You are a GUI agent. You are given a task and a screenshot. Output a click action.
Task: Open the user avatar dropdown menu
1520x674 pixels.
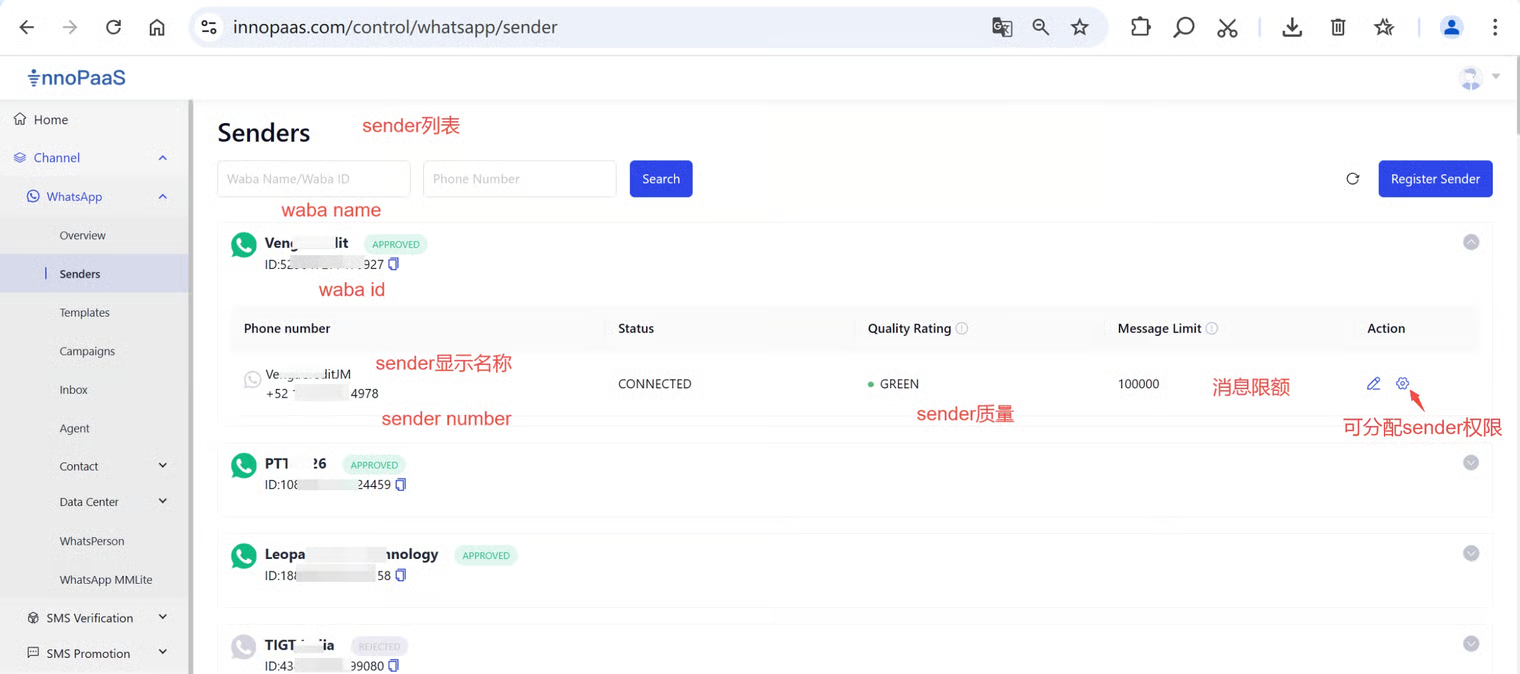tap(1478, 78)
